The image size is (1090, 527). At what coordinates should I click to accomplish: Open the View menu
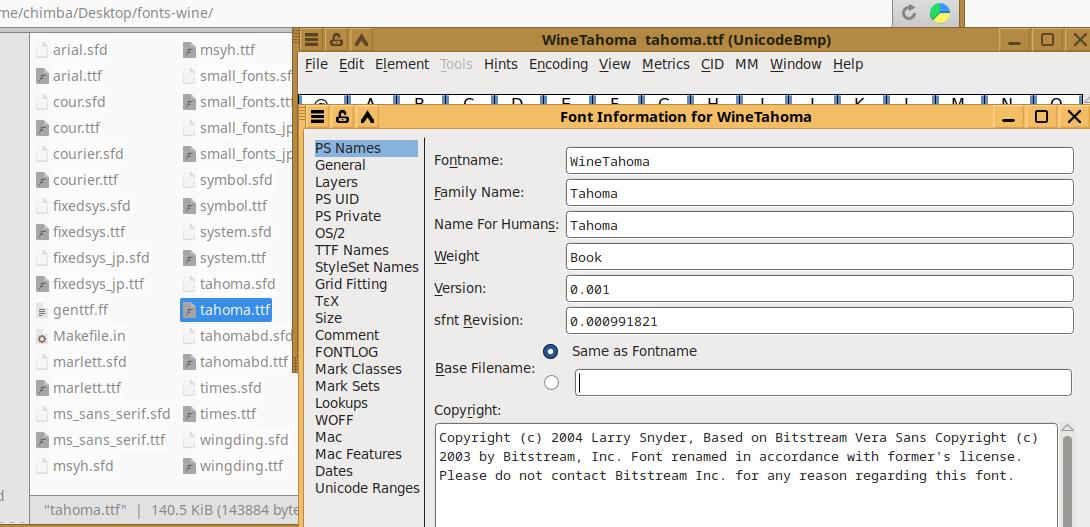point(615,64)
